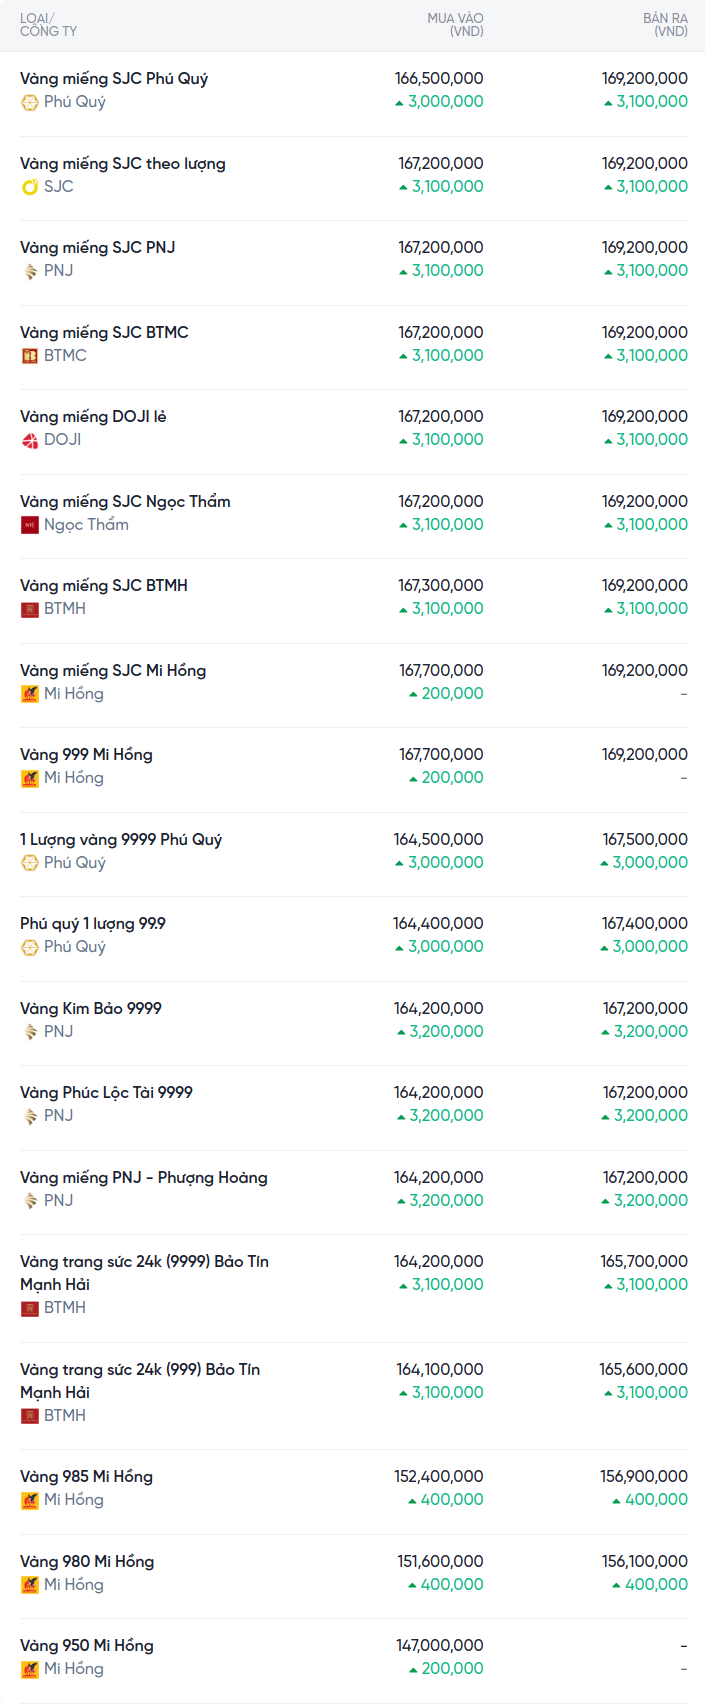Viewport: 705px width, 1704px height.
Task: Click the 156,900,000 sell price of Vàng 985
Action: click(644, 1477)
